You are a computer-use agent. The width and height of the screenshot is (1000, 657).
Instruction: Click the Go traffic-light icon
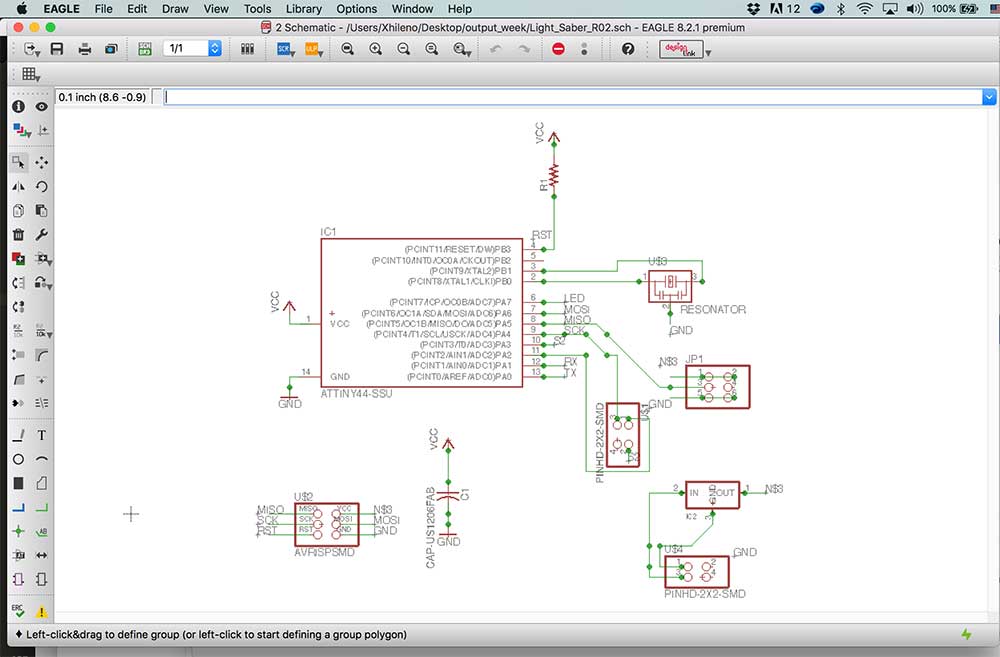point(584,49)
